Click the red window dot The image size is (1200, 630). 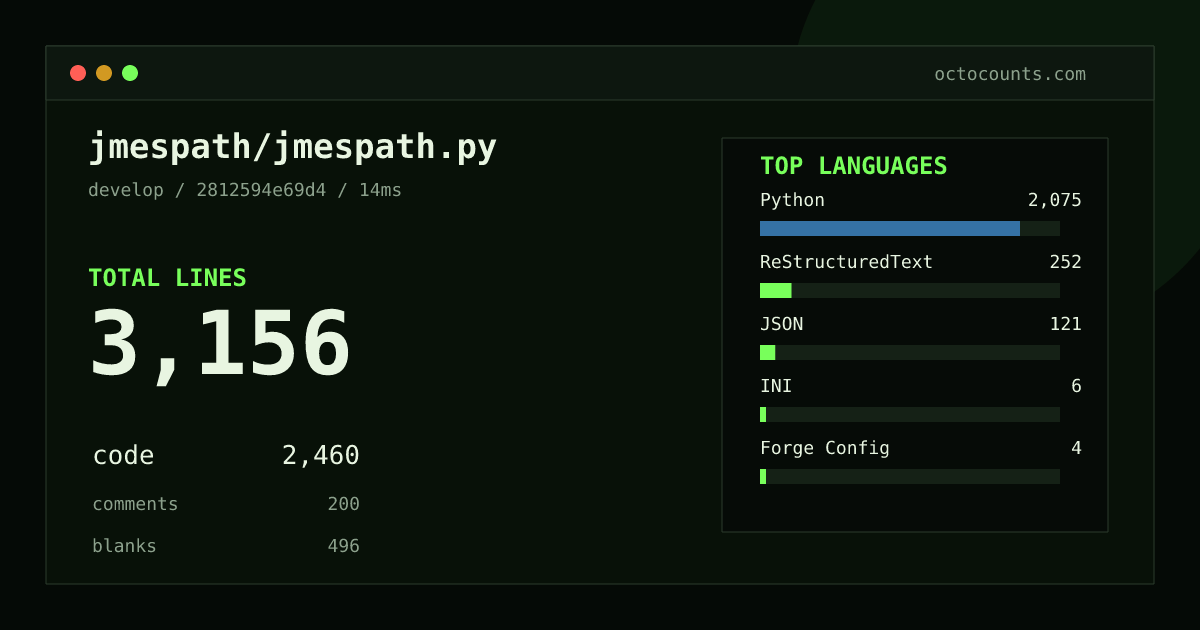[78, 73]
